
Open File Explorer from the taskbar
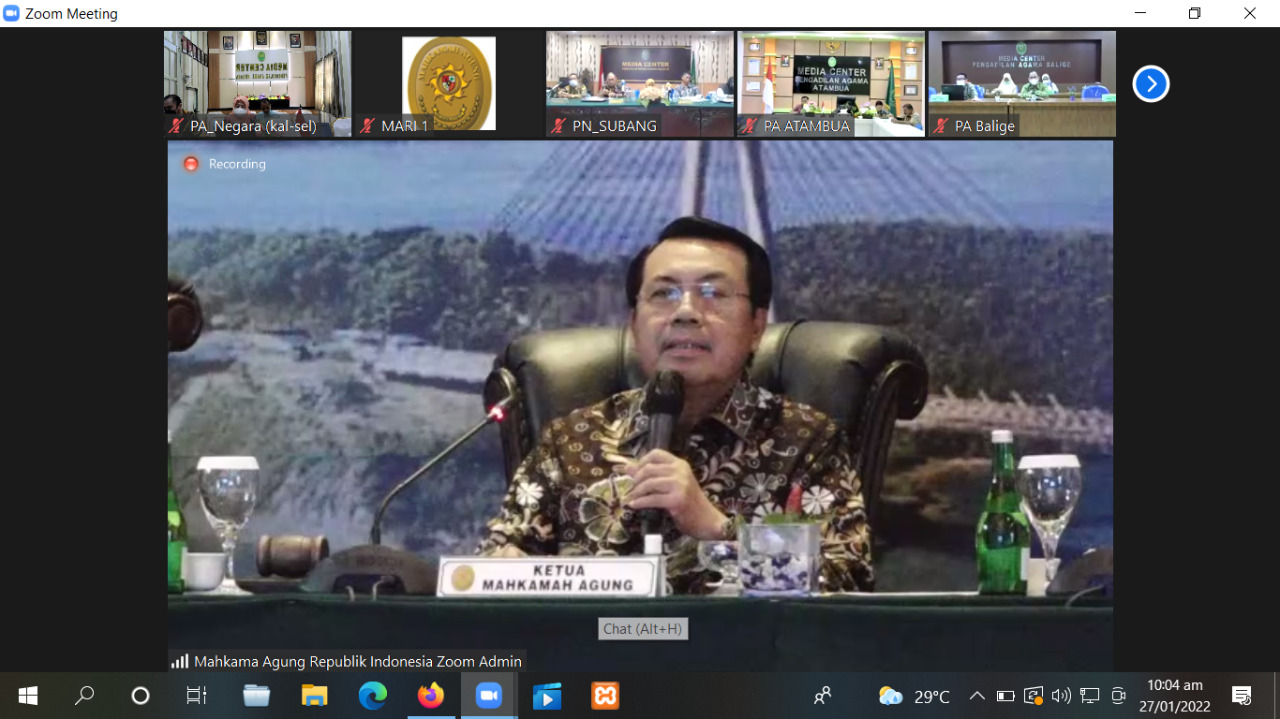[x=315, y=695]
